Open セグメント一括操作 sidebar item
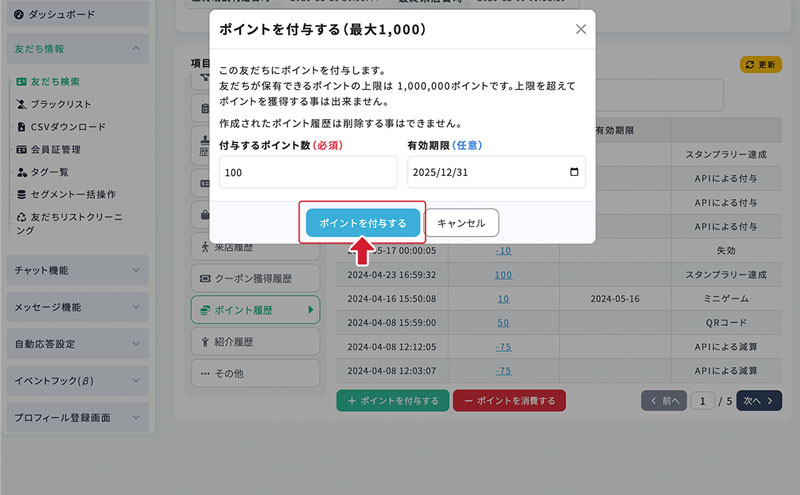800x495 pixels. pos(73,194)
